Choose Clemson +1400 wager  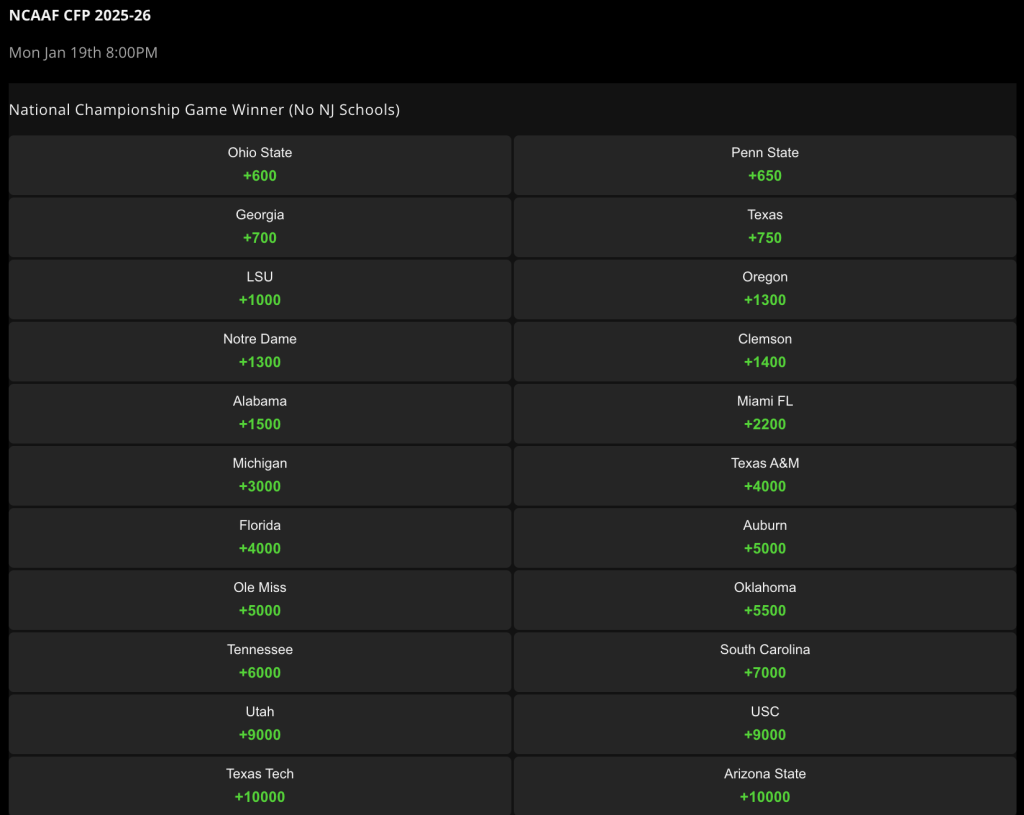tap(765, 351)
